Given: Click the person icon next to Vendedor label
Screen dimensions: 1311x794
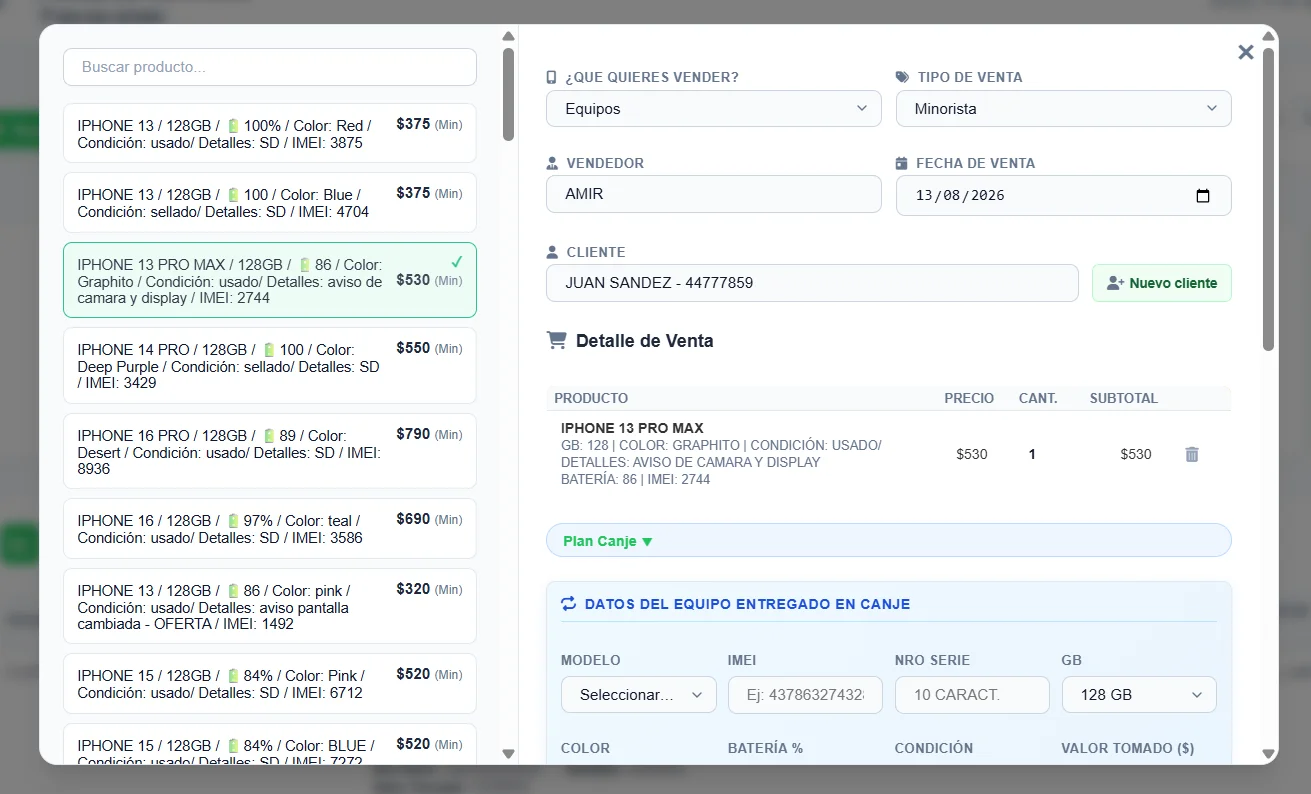Looking at the screenshot, I should [x=552, y=163].
